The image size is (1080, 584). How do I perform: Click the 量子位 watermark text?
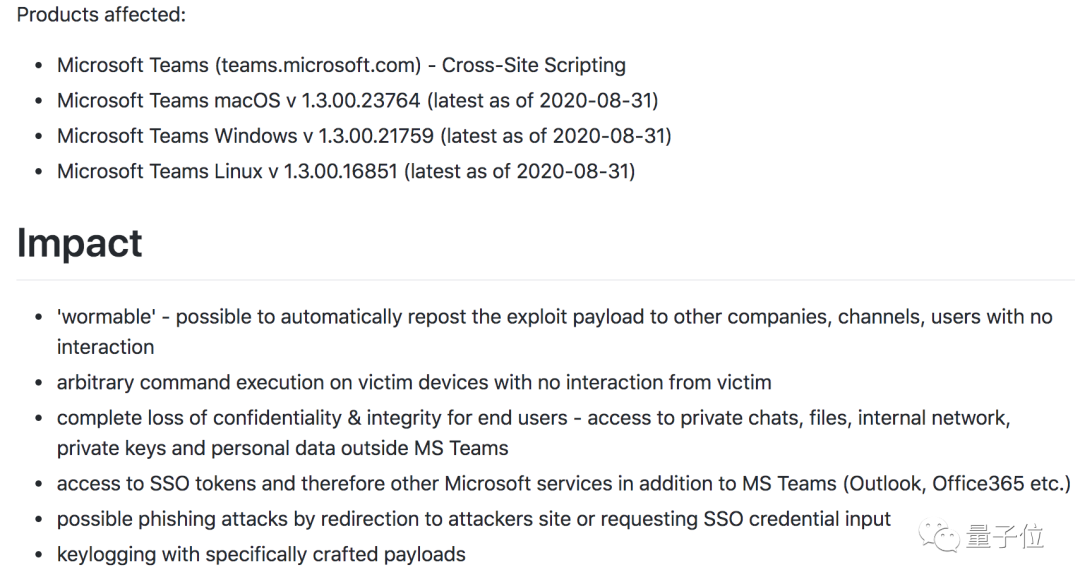pyautogui.click(x=1005, y=537)
